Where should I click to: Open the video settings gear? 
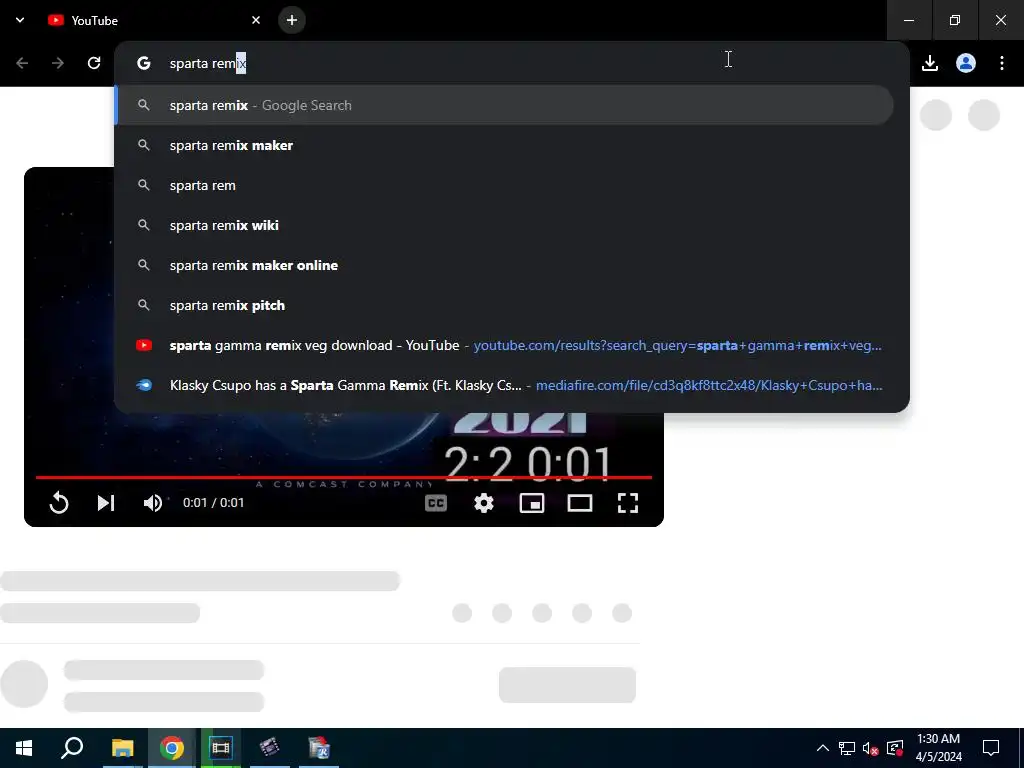tap(484, 503)
